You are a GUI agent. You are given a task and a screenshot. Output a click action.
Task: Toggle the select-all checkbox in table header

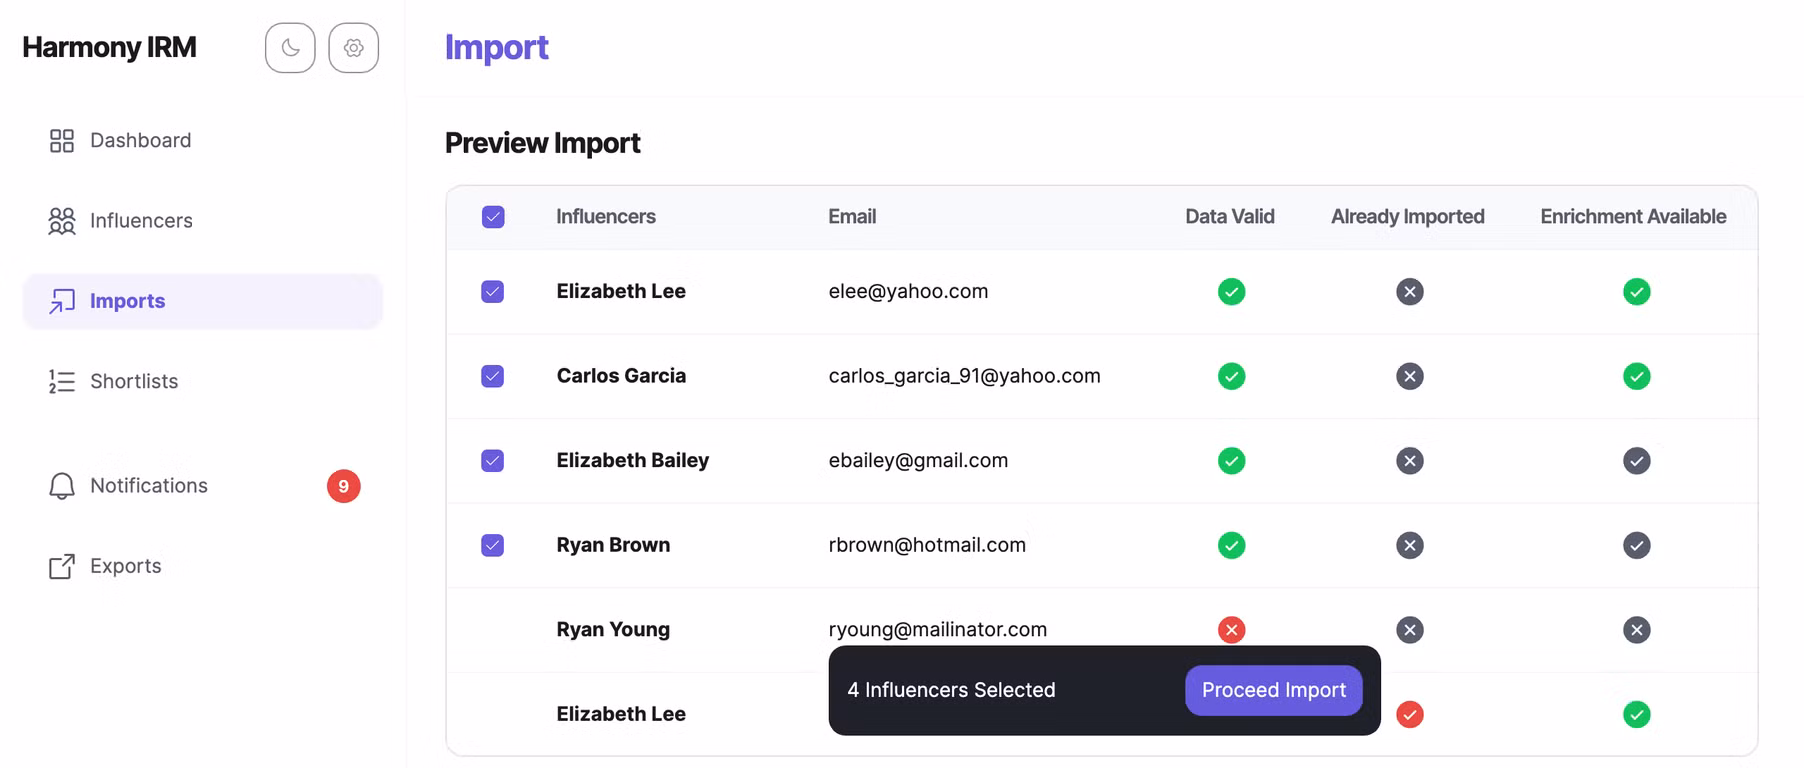pos(492,216)
